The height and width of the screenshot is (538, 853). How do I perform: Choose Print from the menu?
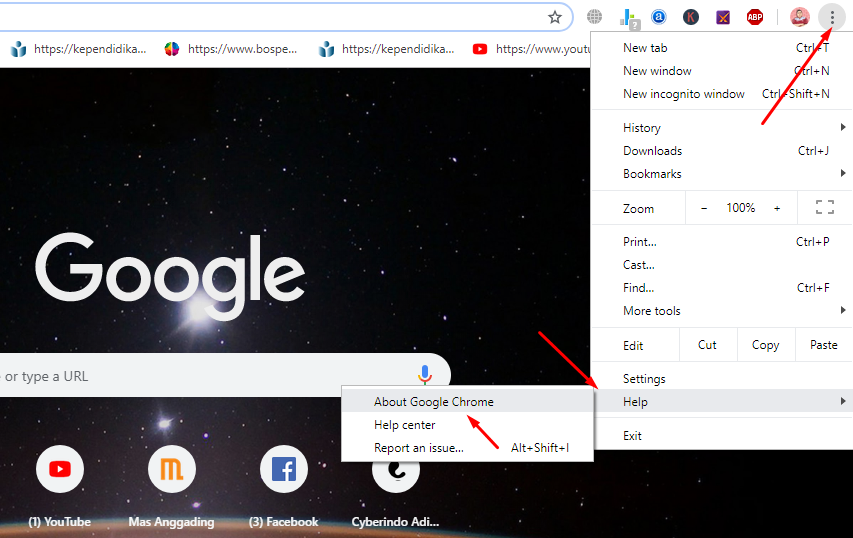click(x=722, y=242)
